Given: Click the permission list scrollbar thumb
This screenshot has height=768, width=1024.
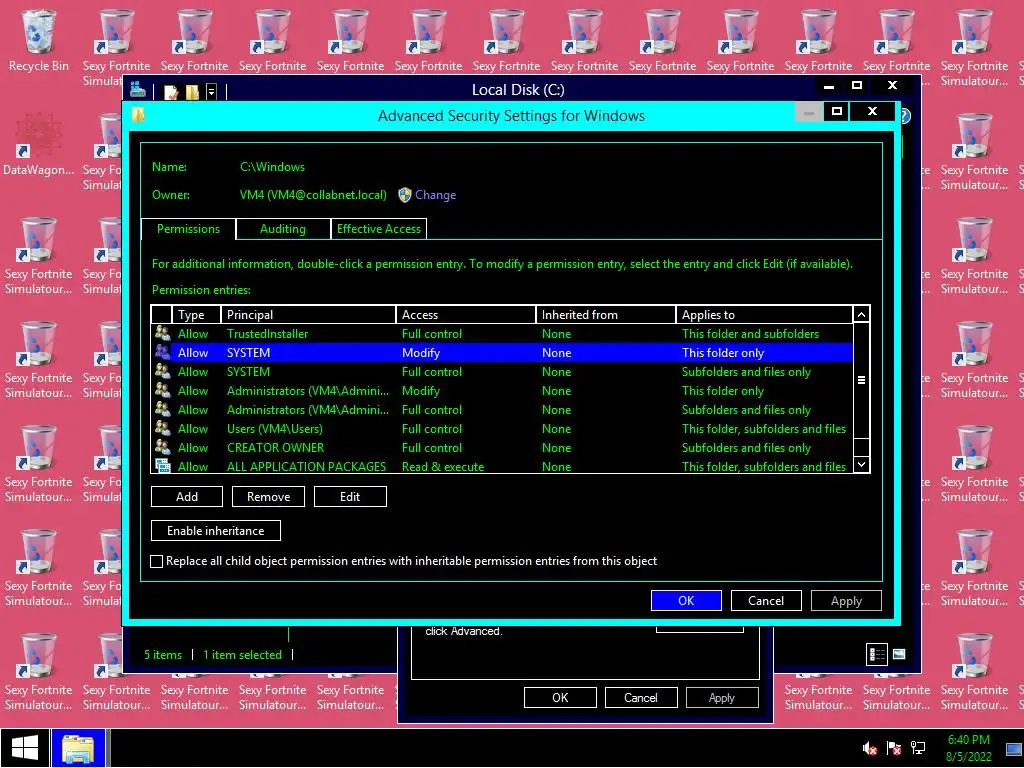Looking at the screenshot, I should 861,380.
